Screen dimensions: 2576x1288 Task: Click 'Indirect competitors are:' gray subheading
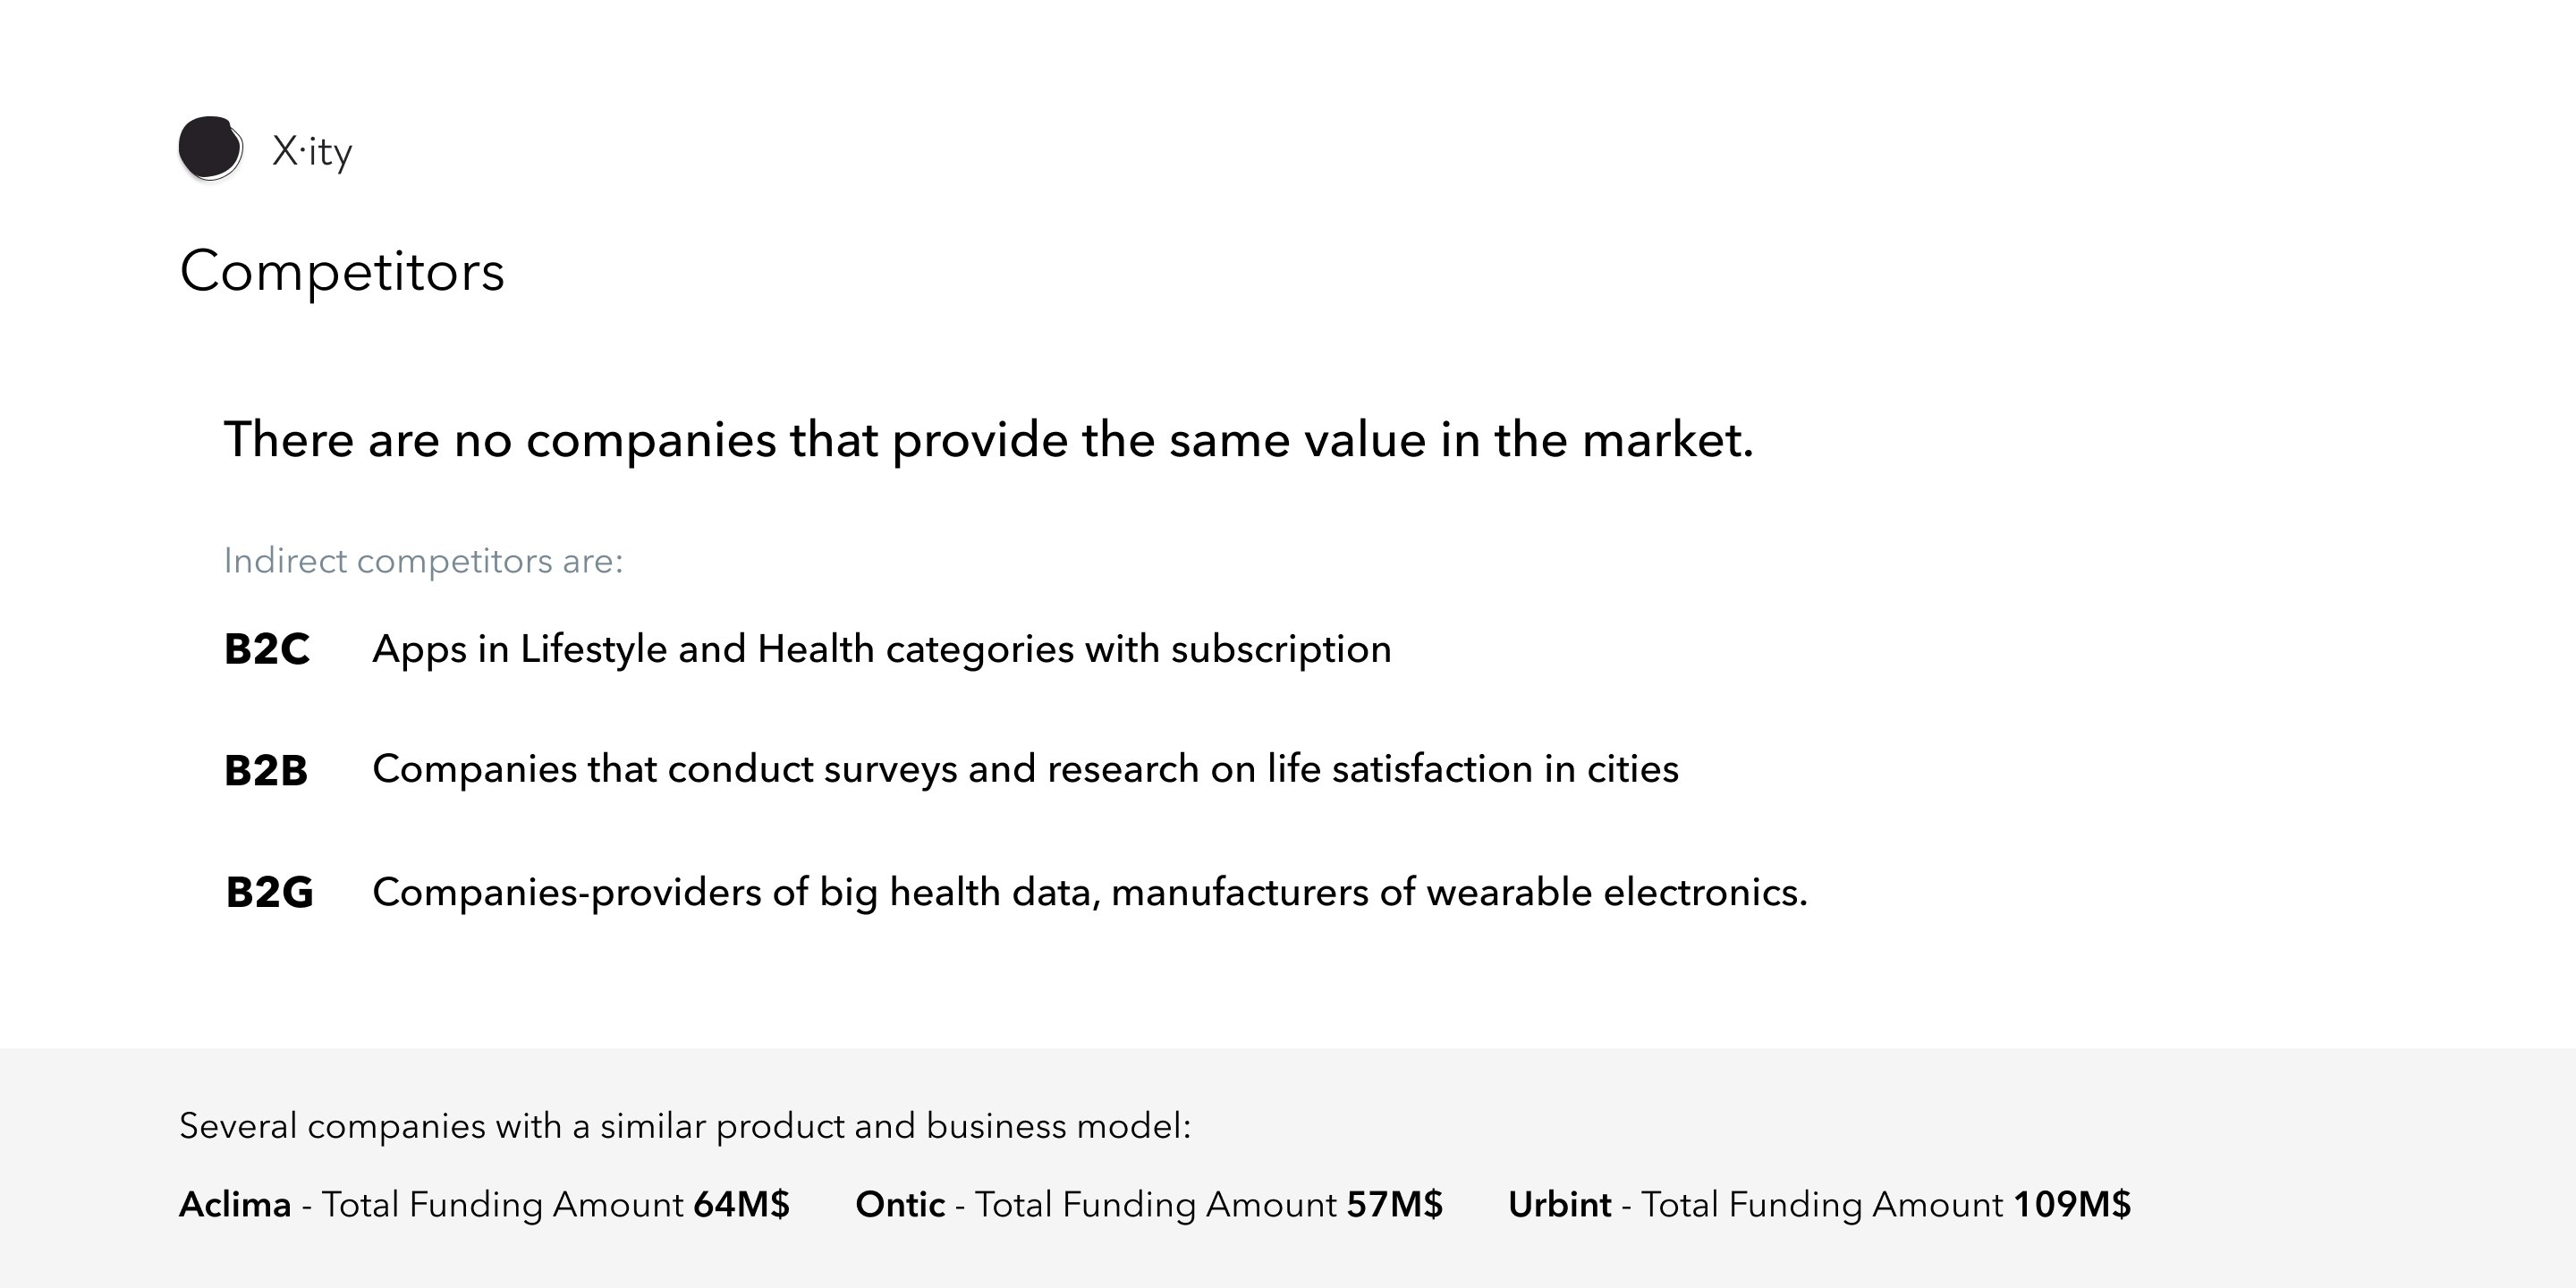point(423,561)
